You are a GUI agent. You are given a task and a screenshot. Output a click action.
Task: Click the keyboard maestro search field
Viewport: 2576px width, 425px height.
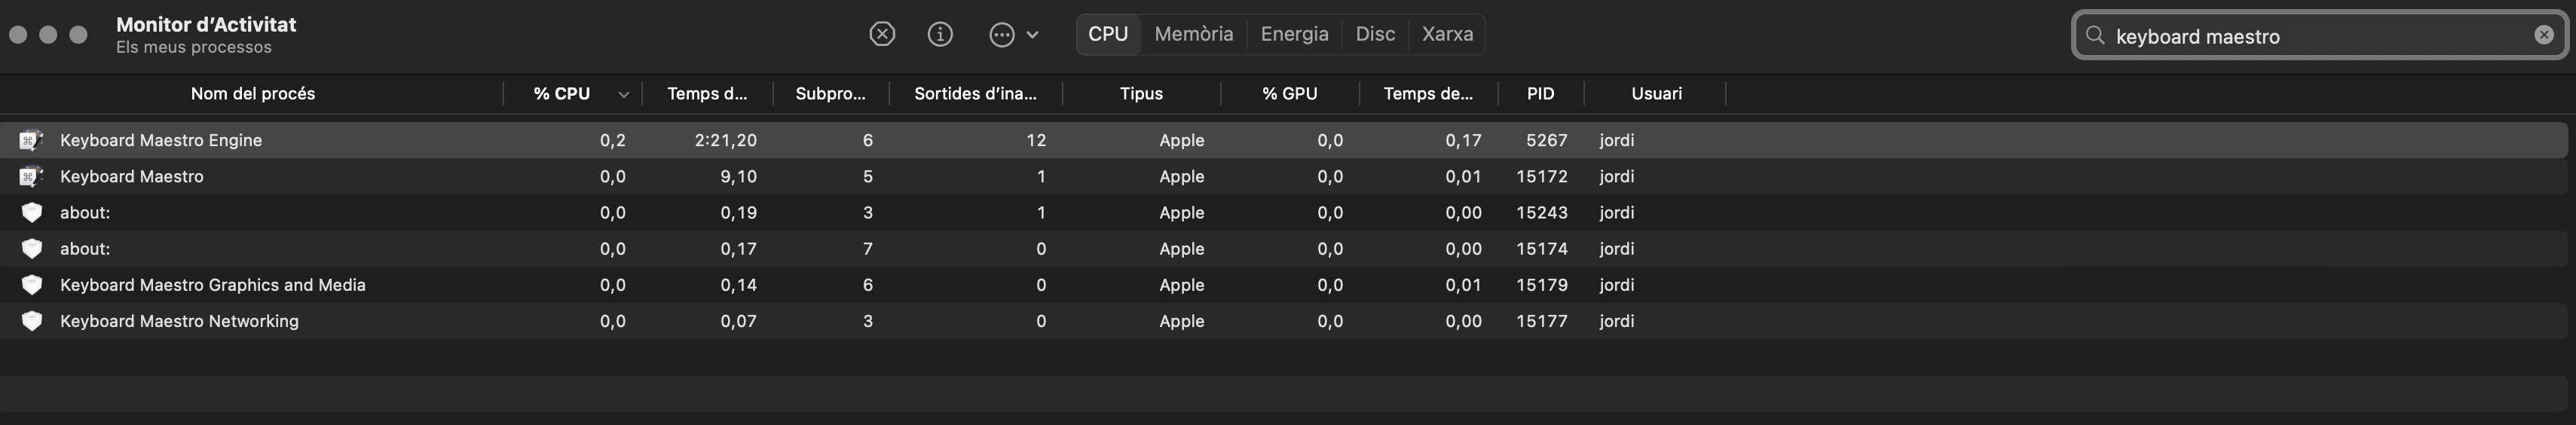(x=2320, y=36)
